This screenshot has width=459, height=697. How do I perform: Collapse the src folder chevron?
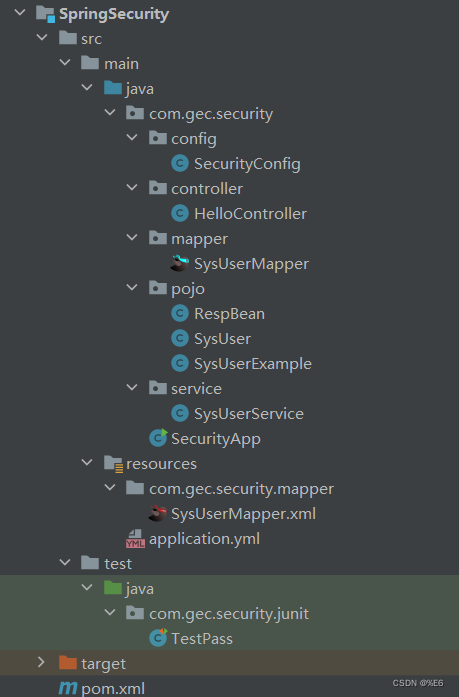42,37
